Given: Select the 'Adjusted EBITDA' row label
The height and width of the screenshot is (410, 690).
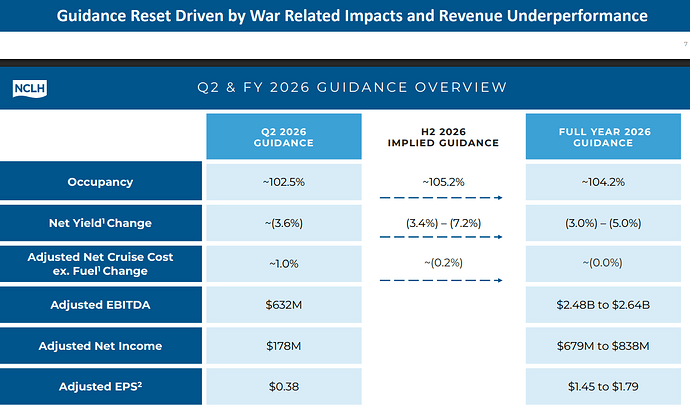Looking at the screenshot, I should coord(101,305).
